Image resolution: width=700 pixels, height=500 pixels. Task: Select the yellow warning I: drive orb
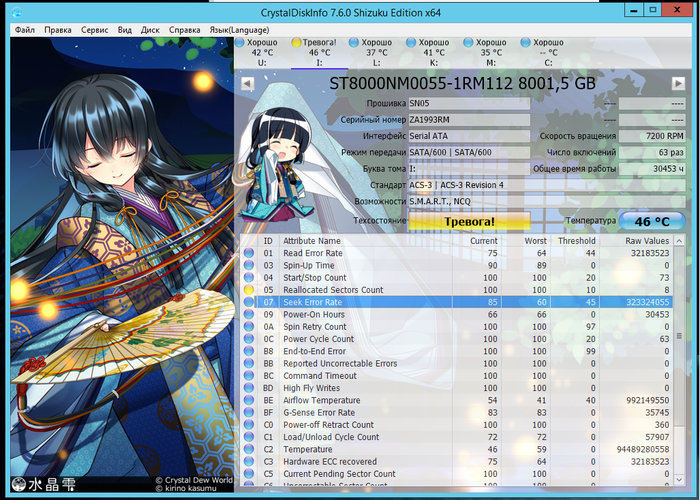click(297, 44)
